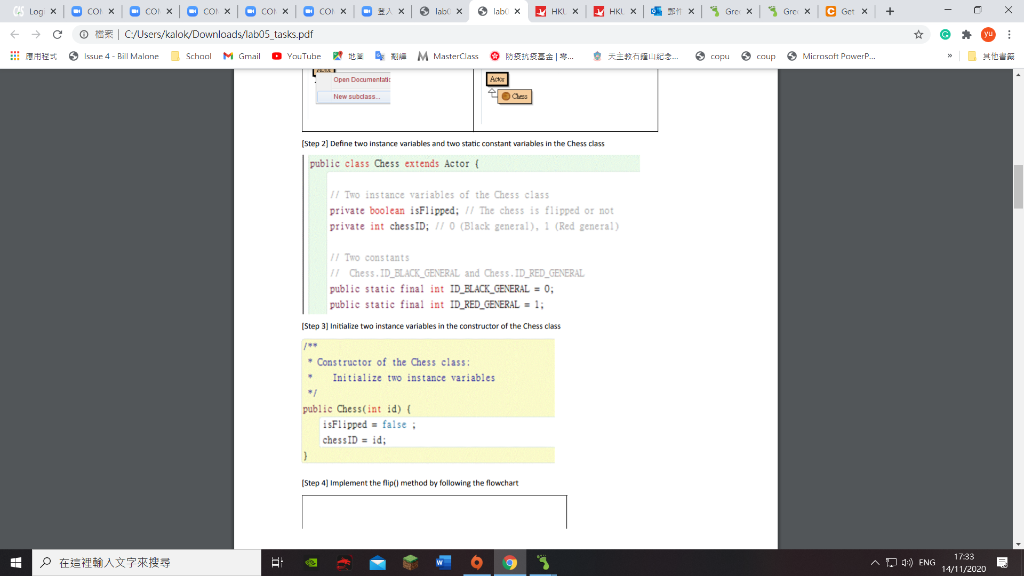The width and height of the screenshot is (1024, 576).
Task: Open Greenfoot from the taskbar
Action: pyautogui.click(x=543, y=562)
